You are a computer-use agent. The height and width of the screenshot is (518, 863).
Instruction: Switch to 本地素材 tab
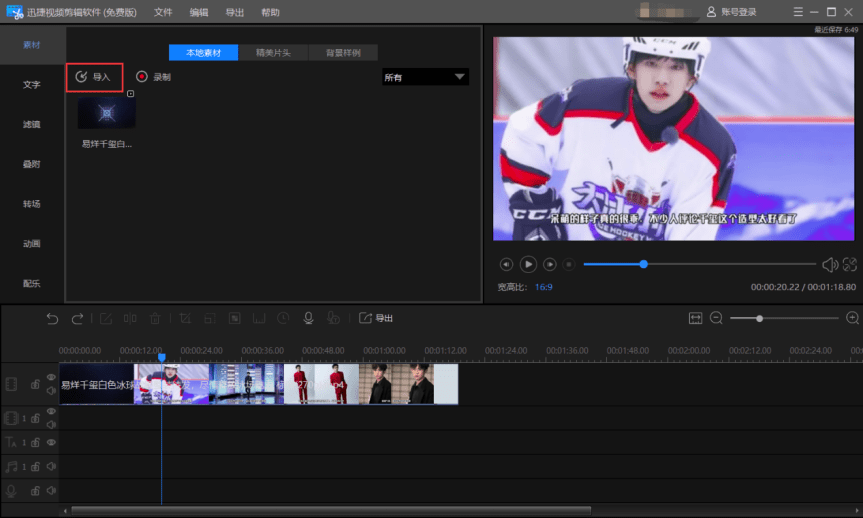[x=204, y=53]
